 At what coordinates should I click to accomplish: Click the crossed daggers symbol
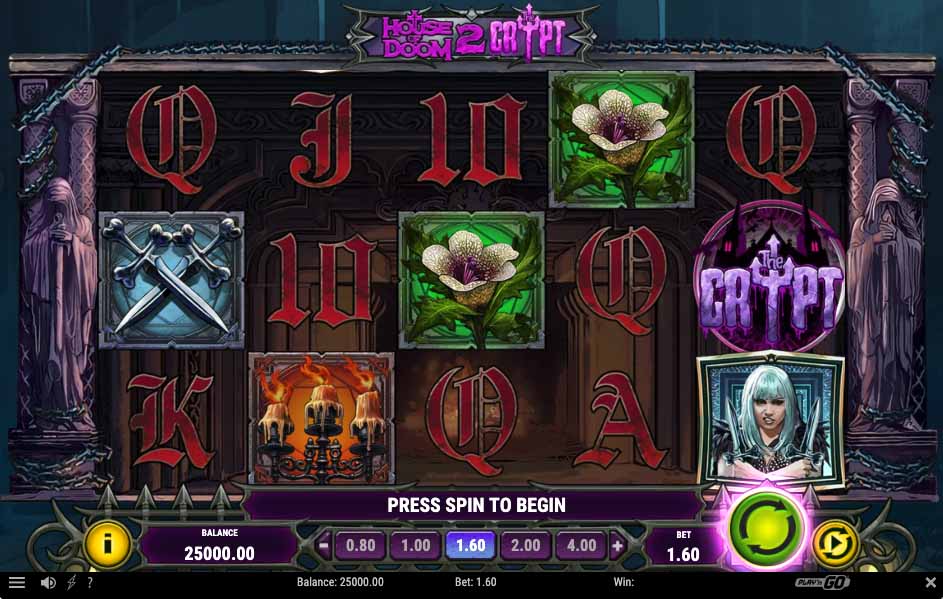171,280
